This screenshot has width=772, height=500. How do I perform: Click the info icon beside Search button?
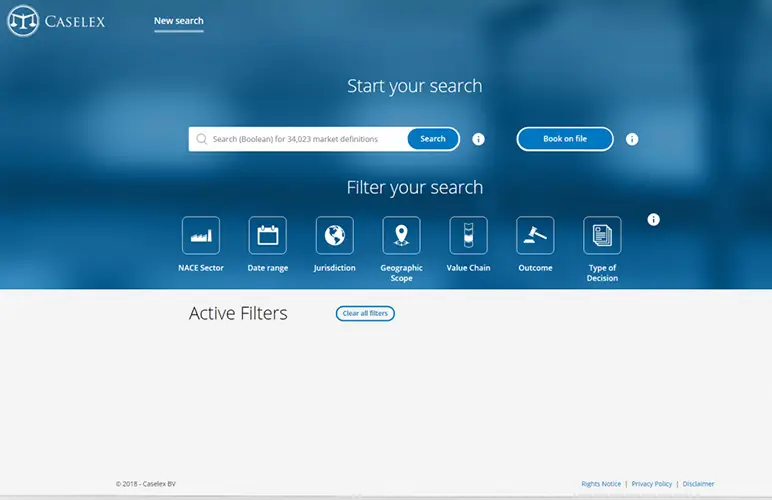click(478, 140)
